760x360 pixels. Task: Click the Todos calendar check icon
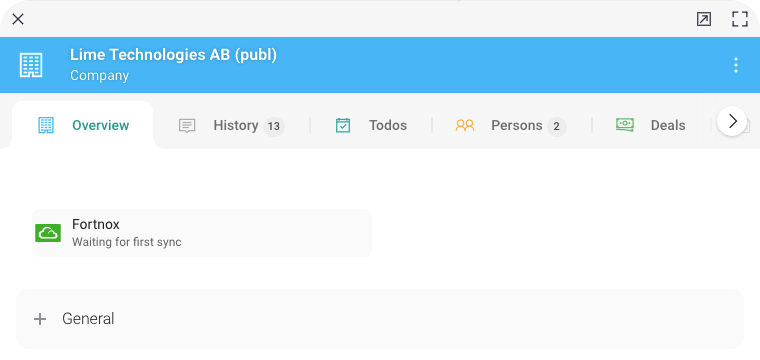[x=343, y=125]
